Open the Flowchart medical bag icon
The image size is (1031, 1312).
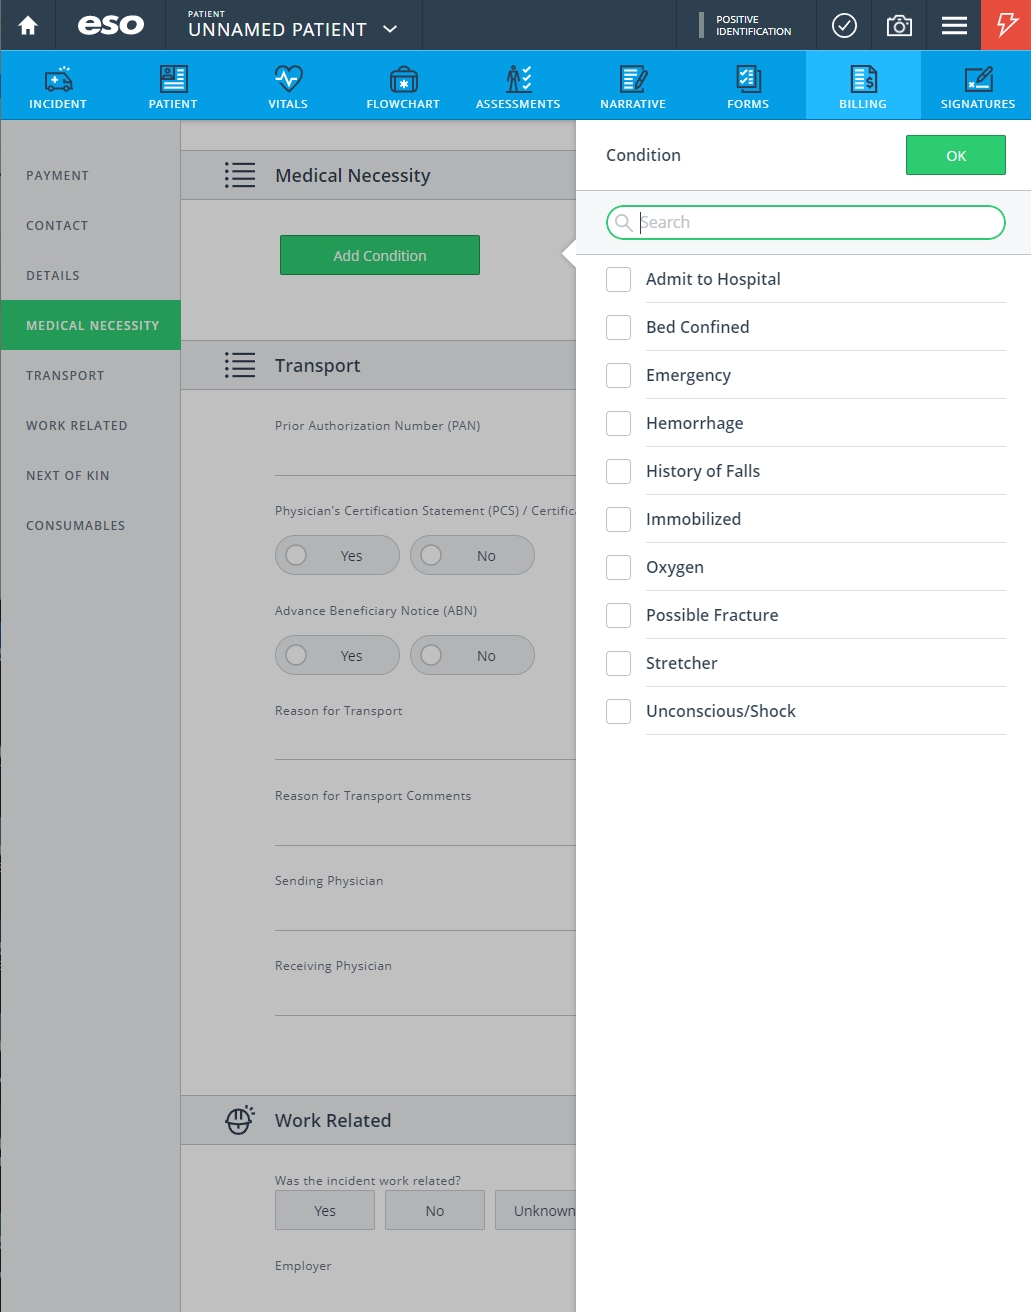(403, 79)
